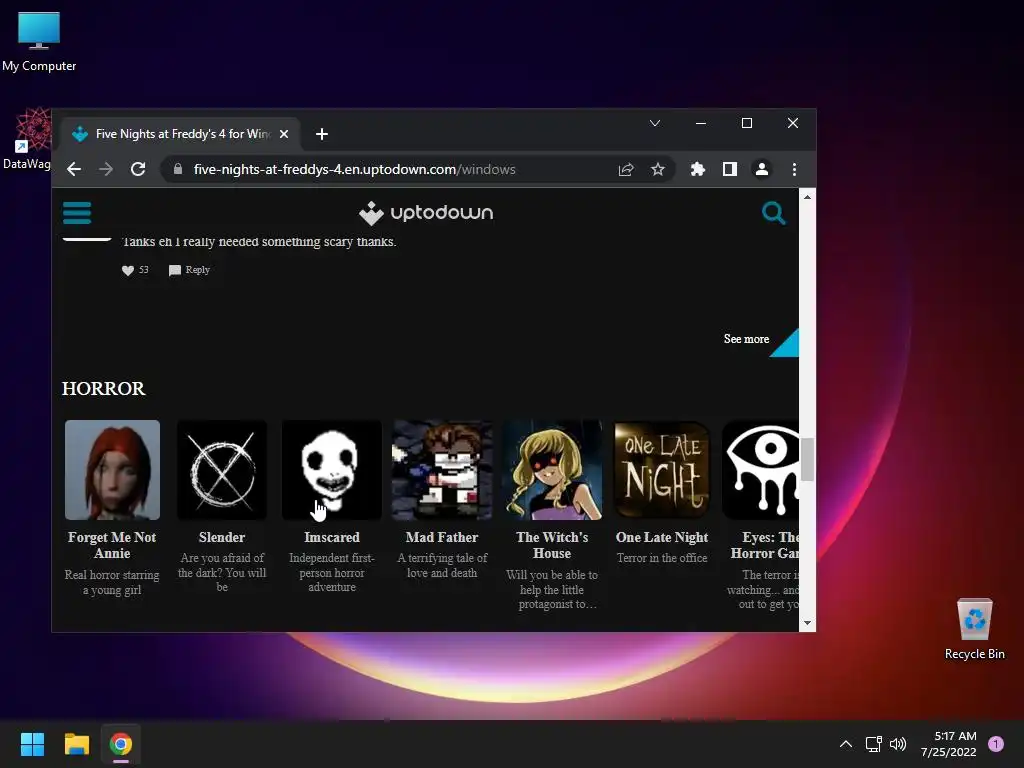The width and height of the screenshot is (1024, 768).
Task: Open the notification badge in the tray
Action: (x=996, y=744)
